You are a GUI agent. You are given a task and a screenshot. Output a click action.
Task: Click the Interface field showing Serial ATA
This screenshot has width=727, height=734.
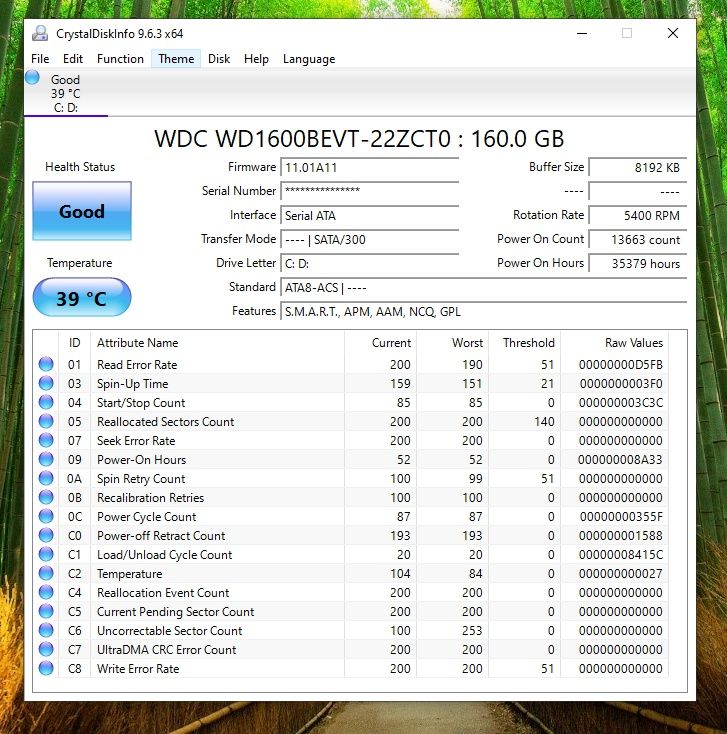369,215
